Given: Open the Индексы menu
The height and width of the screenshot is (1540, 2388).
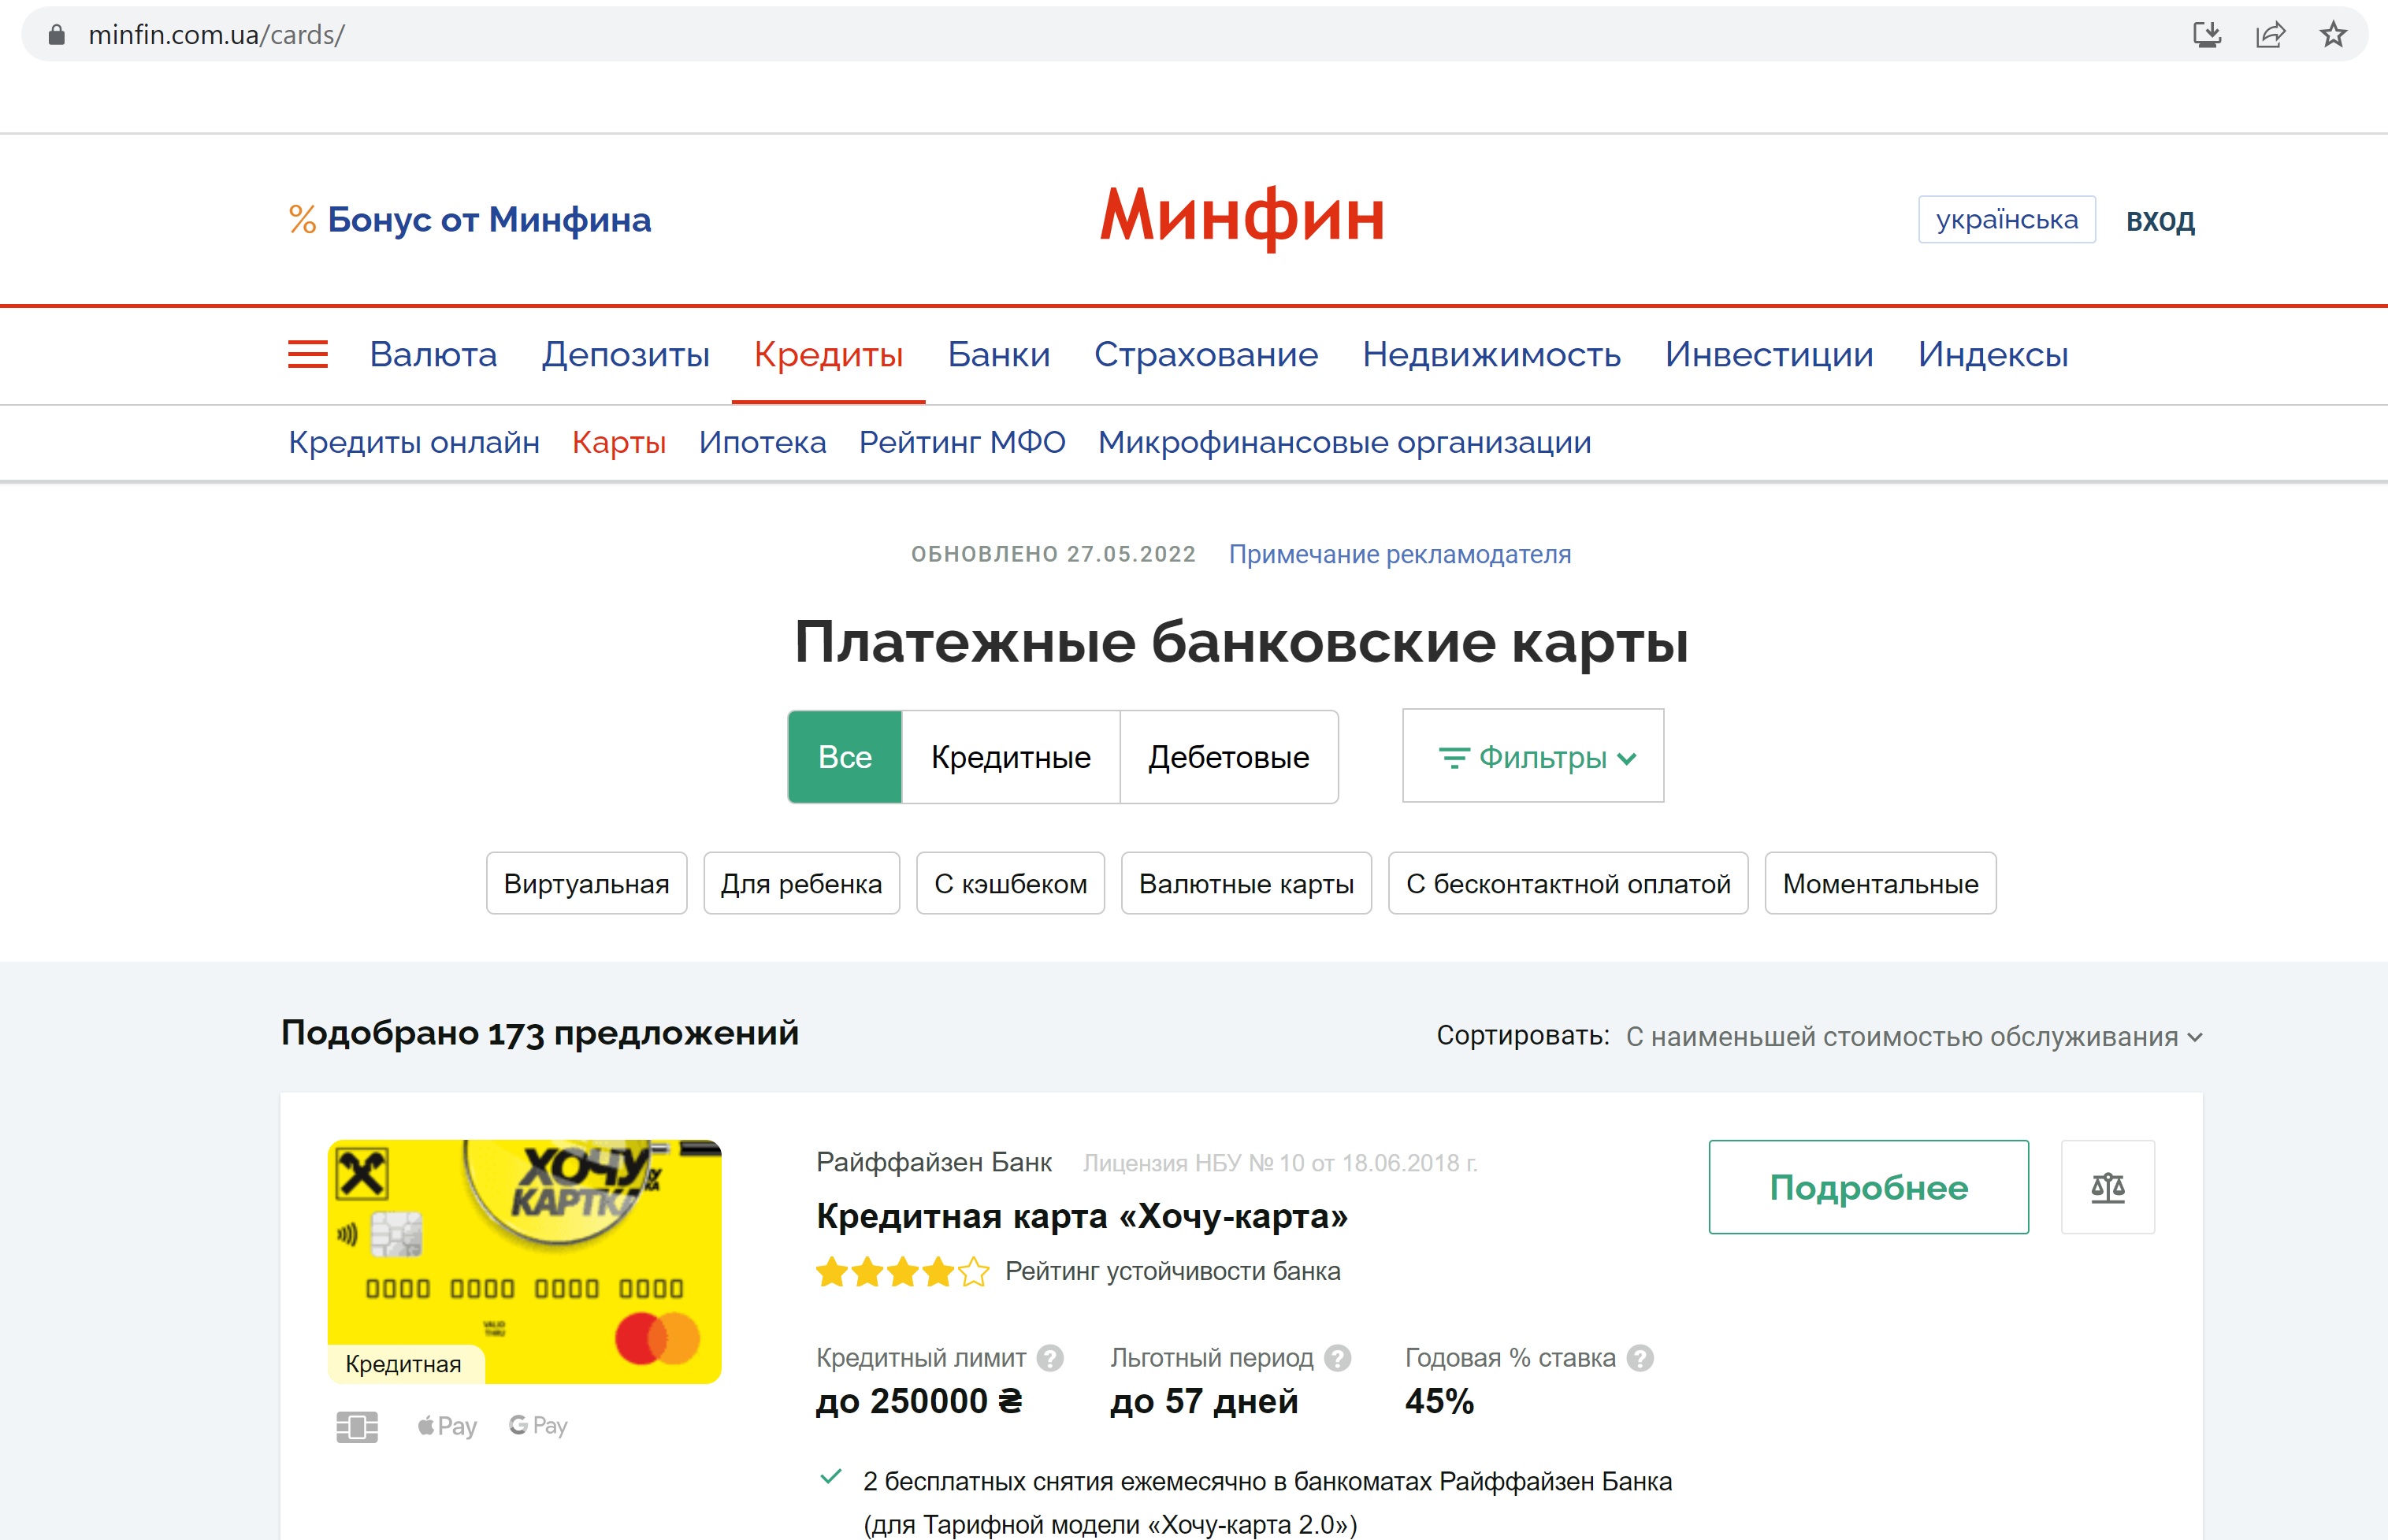Looking at the screenshot, I should click(1993, 355).
